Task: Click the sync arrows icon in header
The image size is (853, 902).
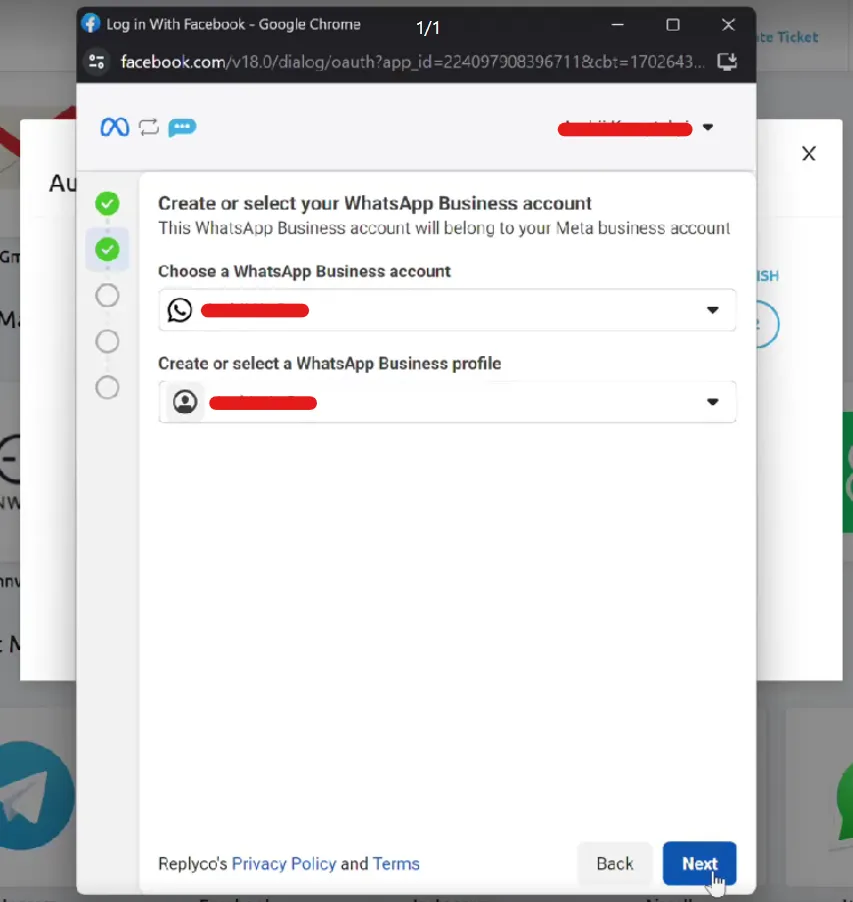Action: click(148, 127)
